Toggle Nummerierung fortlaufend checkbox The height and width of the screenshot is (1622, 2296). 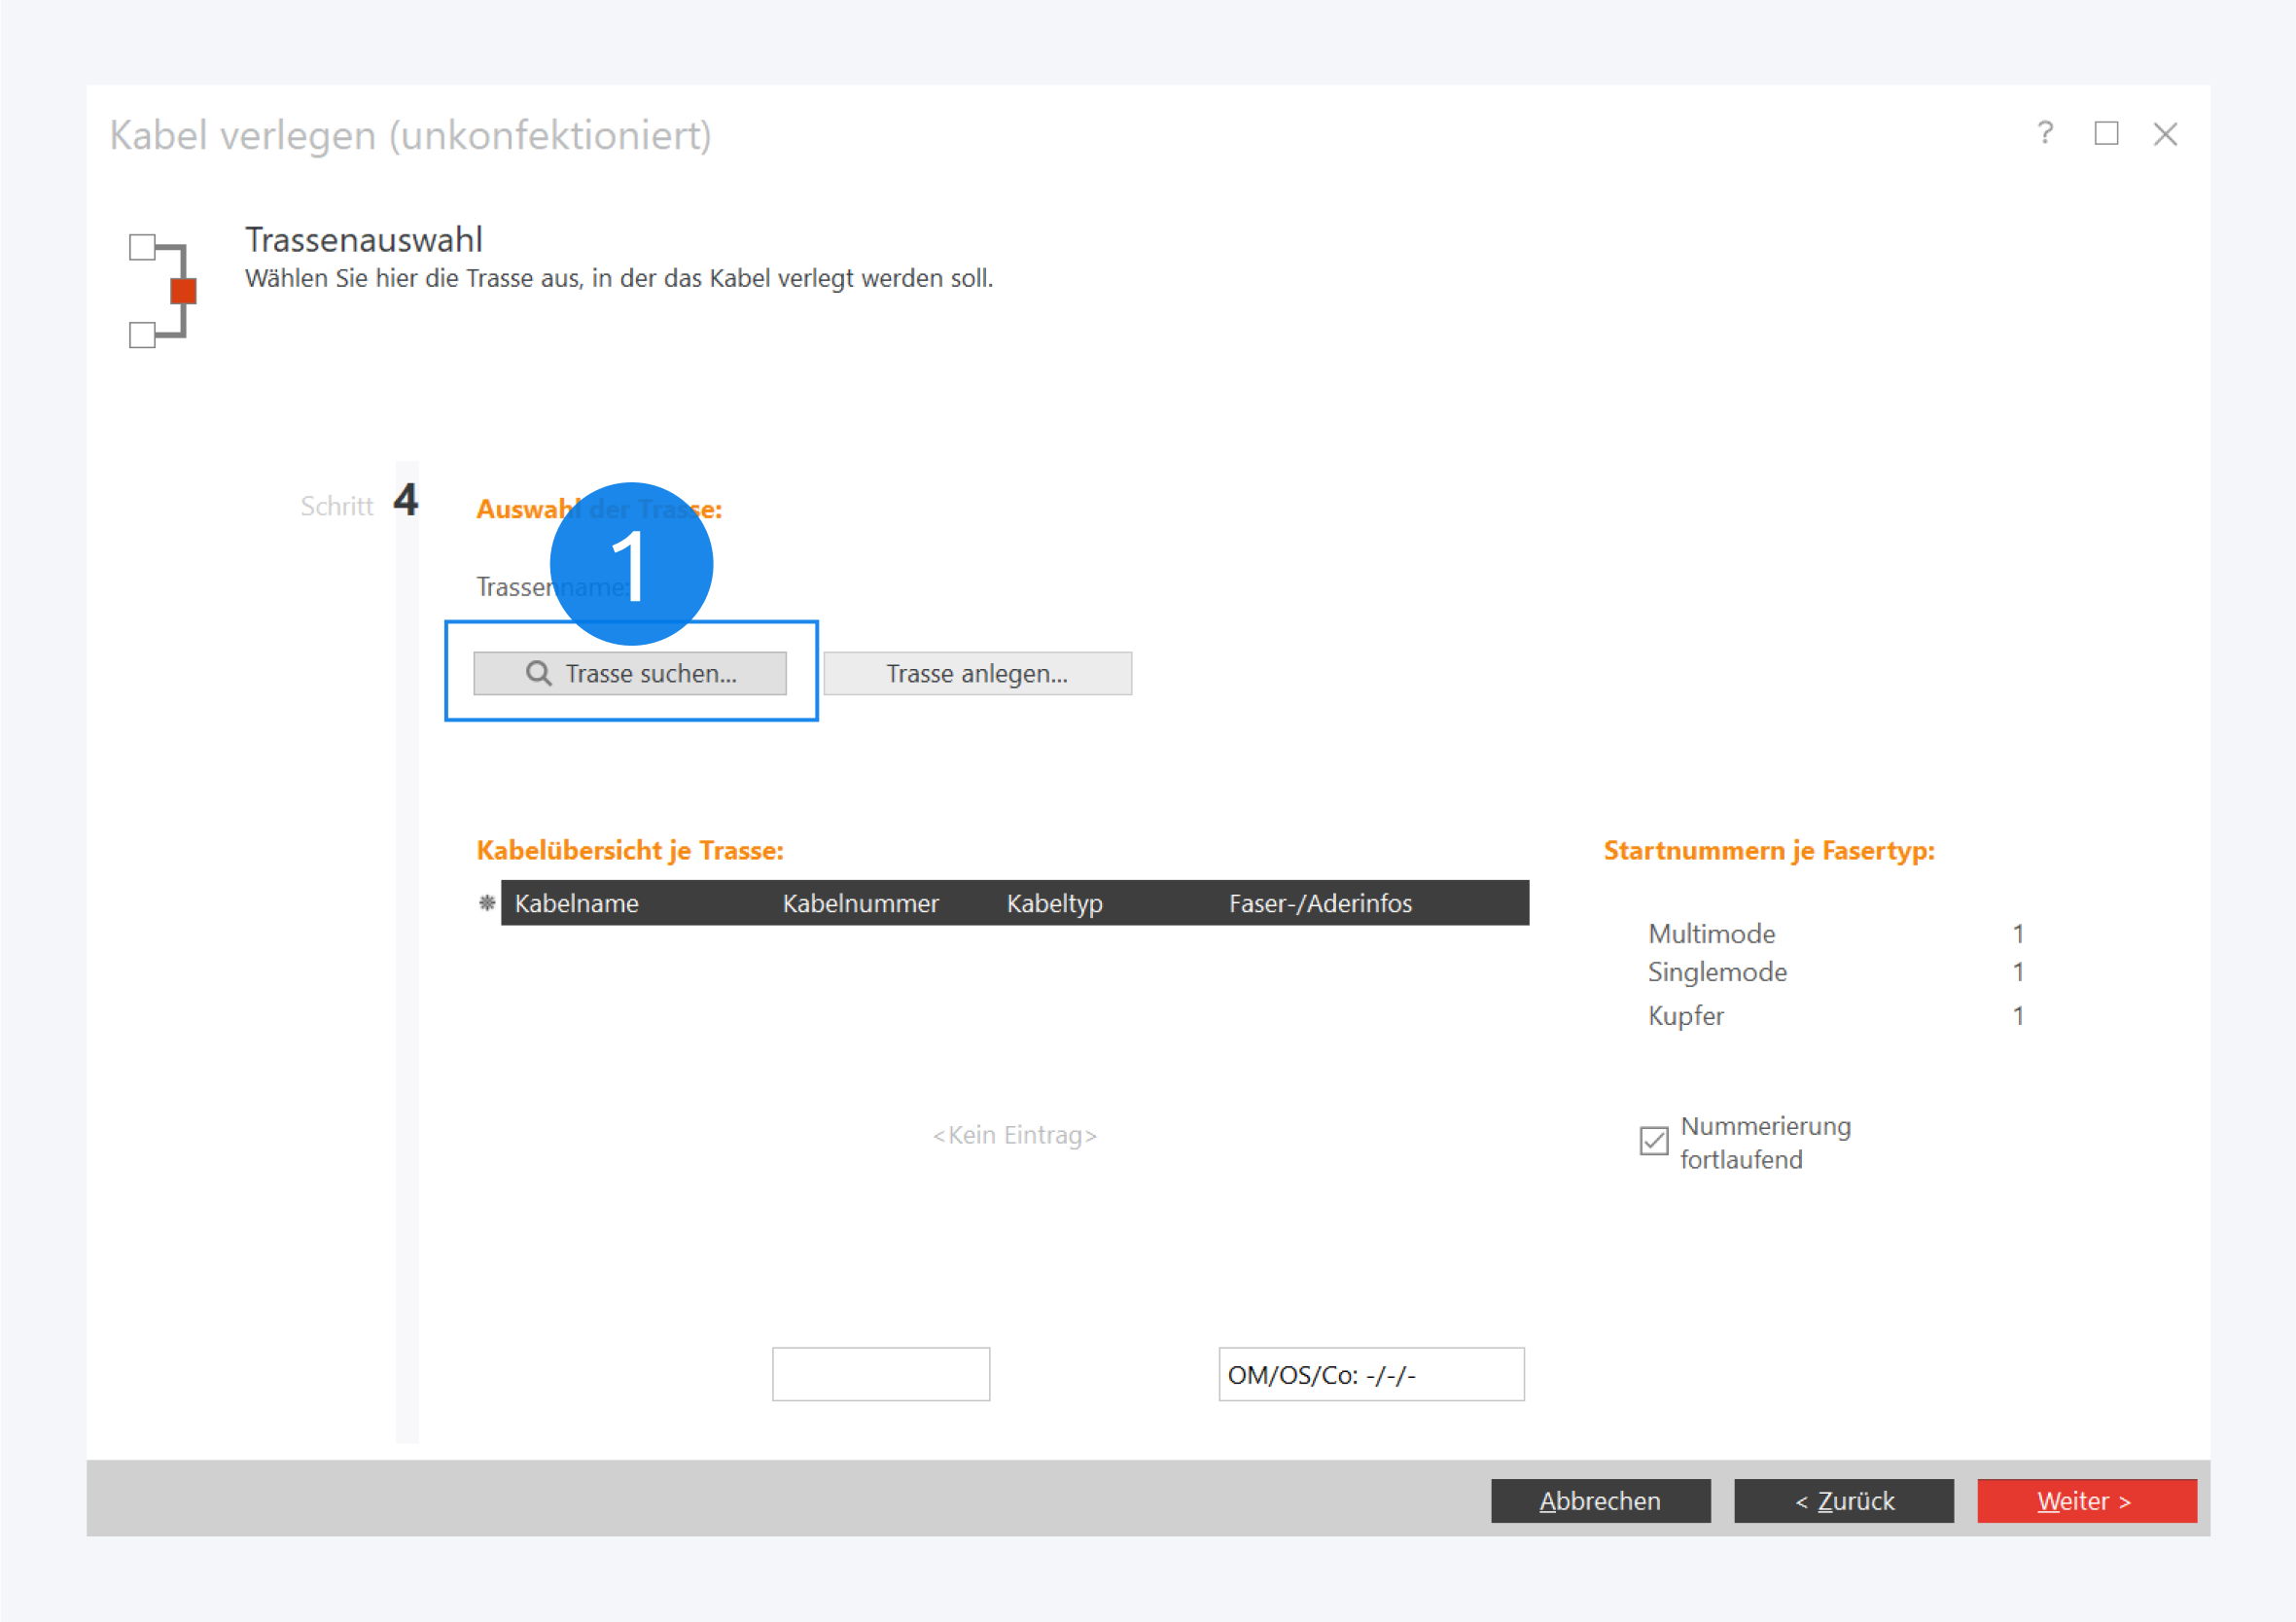pos(1654,1141)
